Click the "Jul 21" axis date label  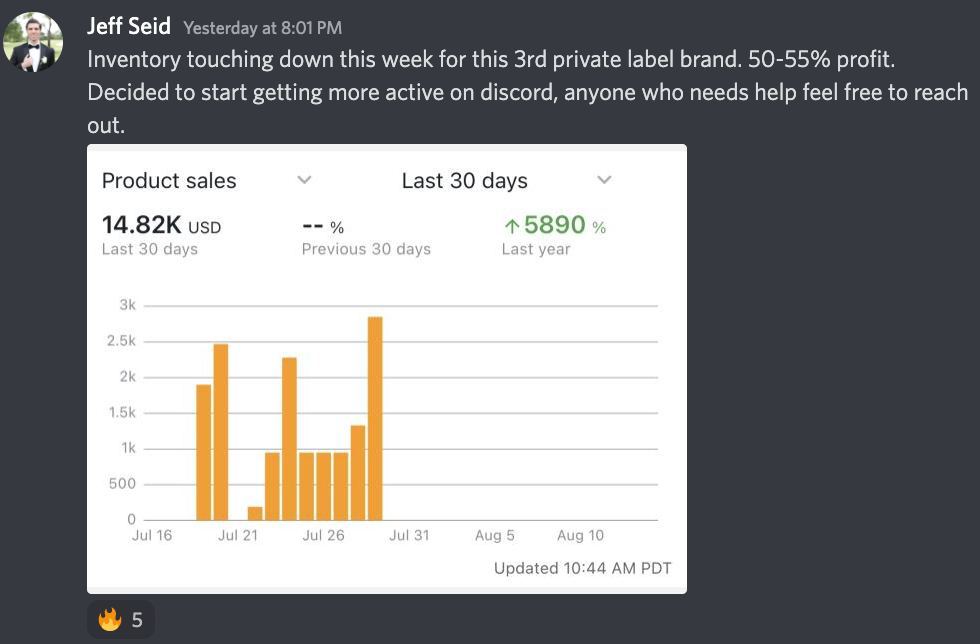click(x=238, y=536)
